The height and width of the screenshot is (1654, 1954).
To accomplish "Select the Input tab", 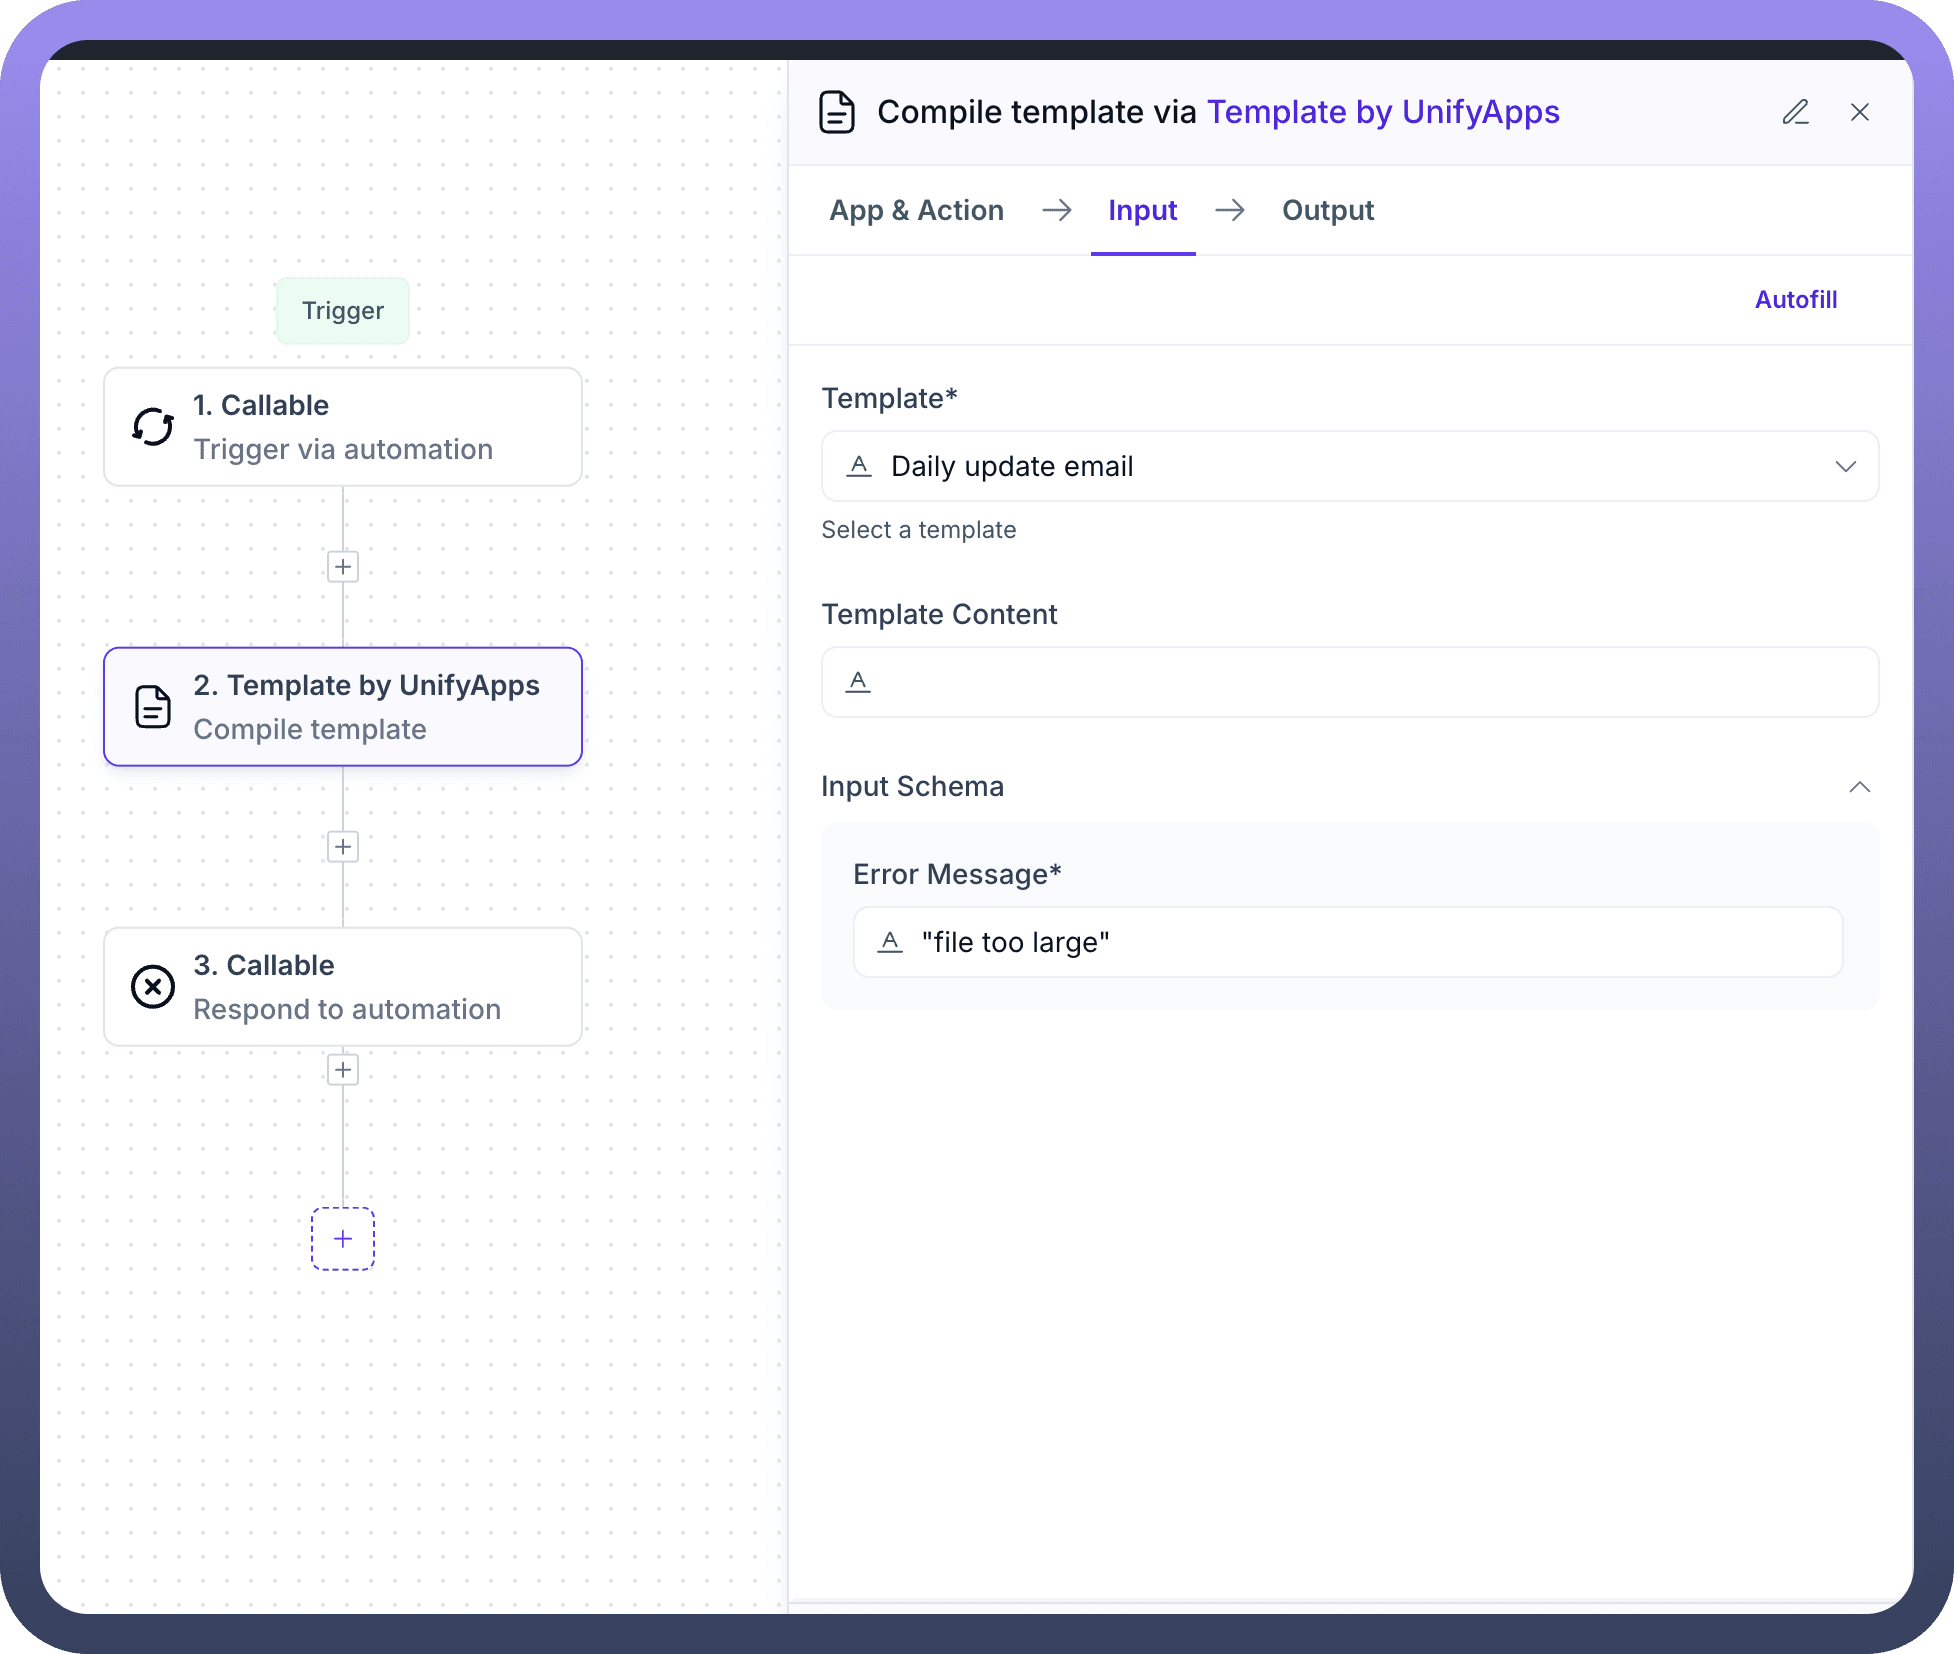I will (1142, 210).
